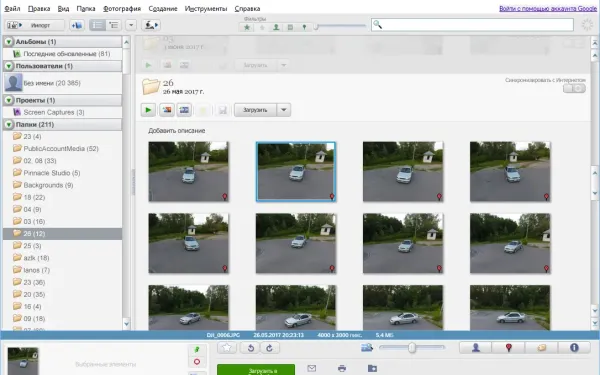Screen dimensions: 600x375
Task: Toggle the sync with Internet switch
Action: (574, 89)
